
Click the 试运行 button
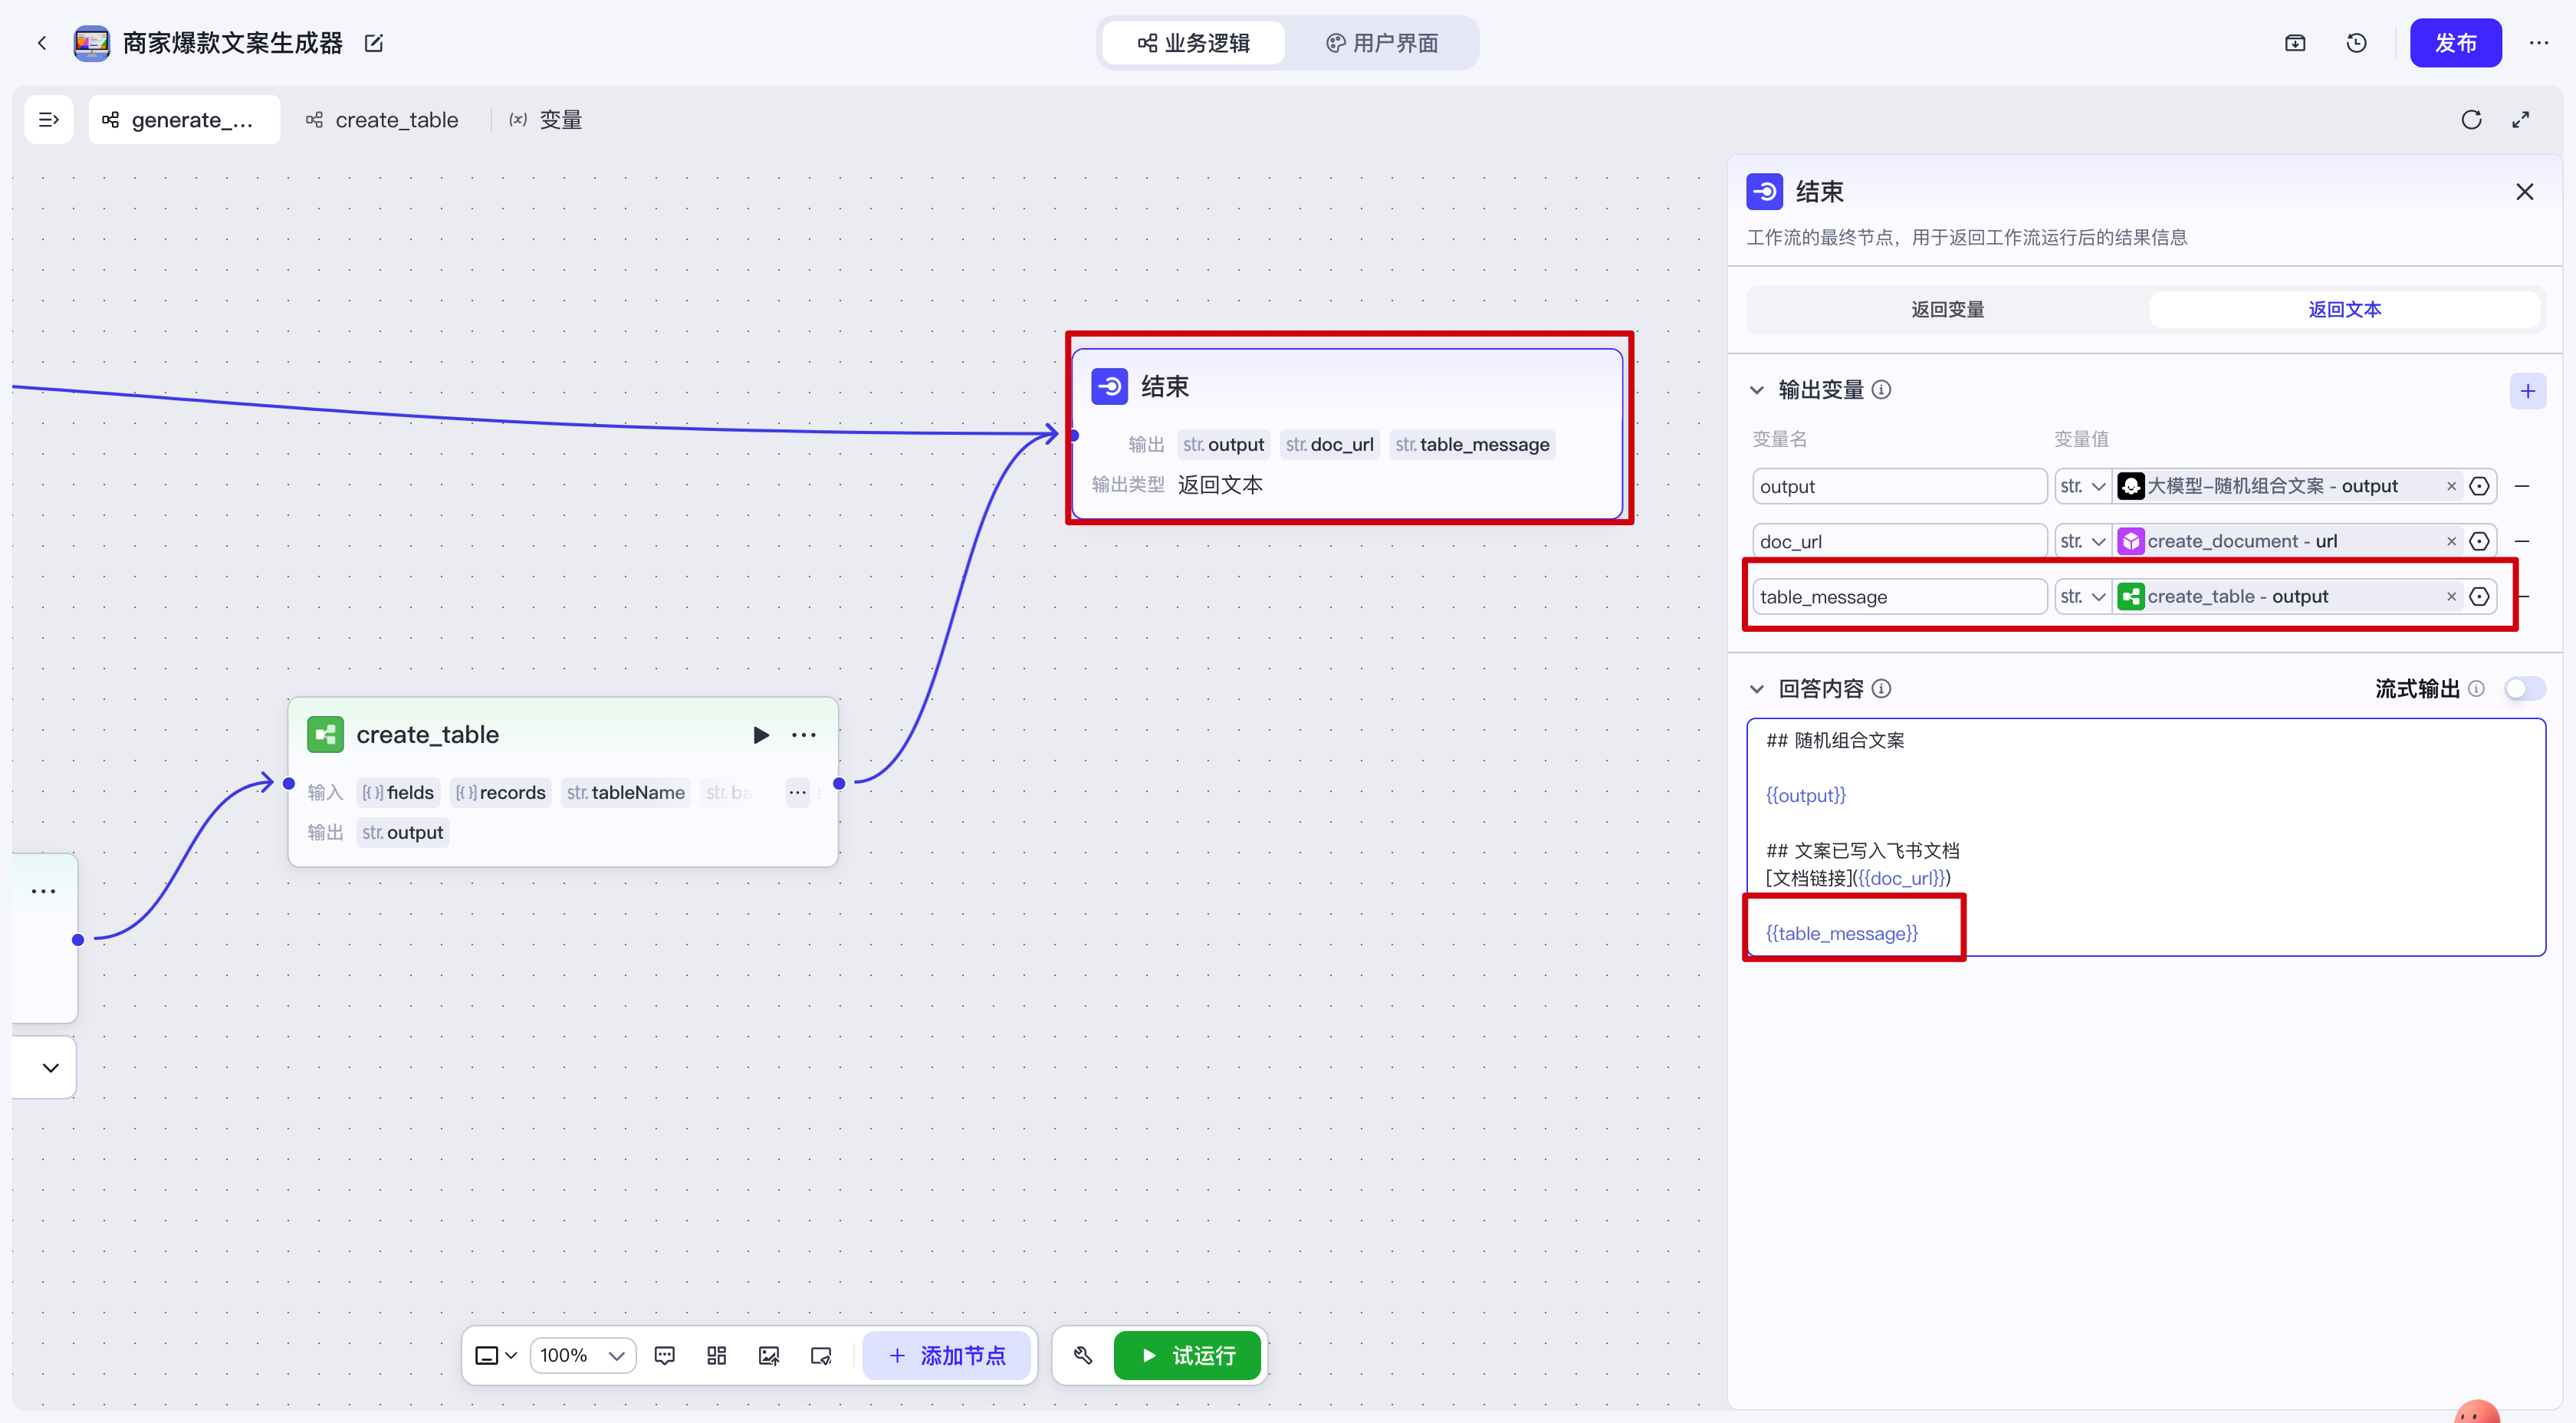coord(1187,1356)
